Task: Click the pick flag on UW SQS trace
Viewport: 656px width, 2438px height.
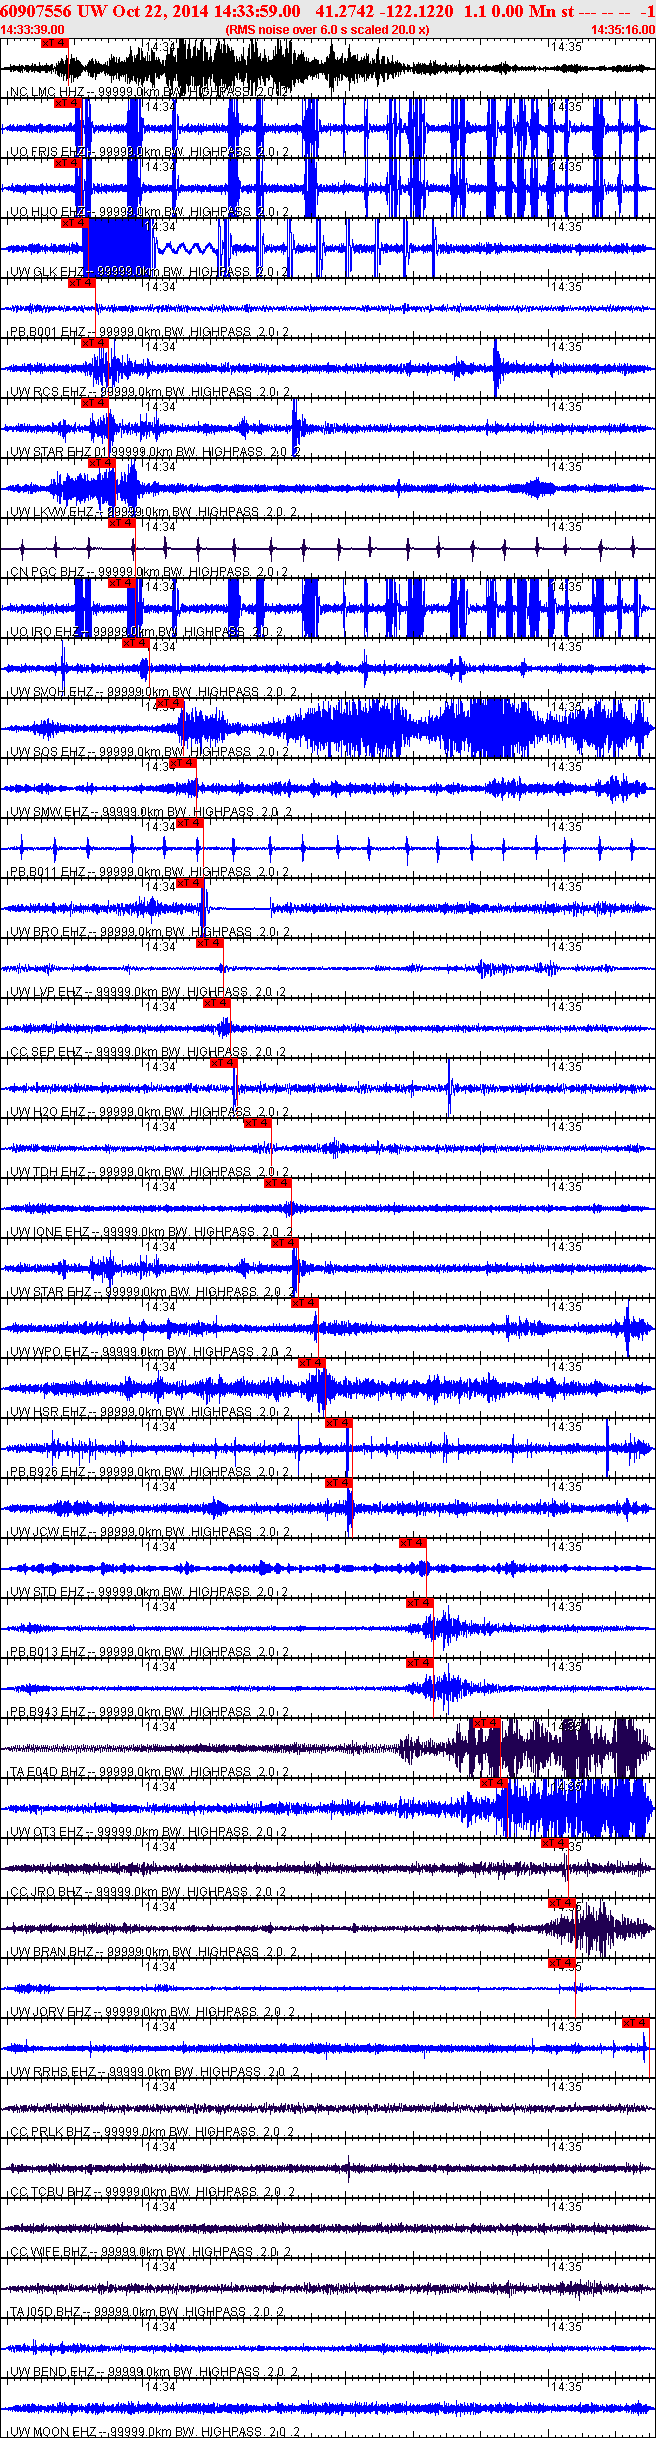Action: click(x=170, y=703)
